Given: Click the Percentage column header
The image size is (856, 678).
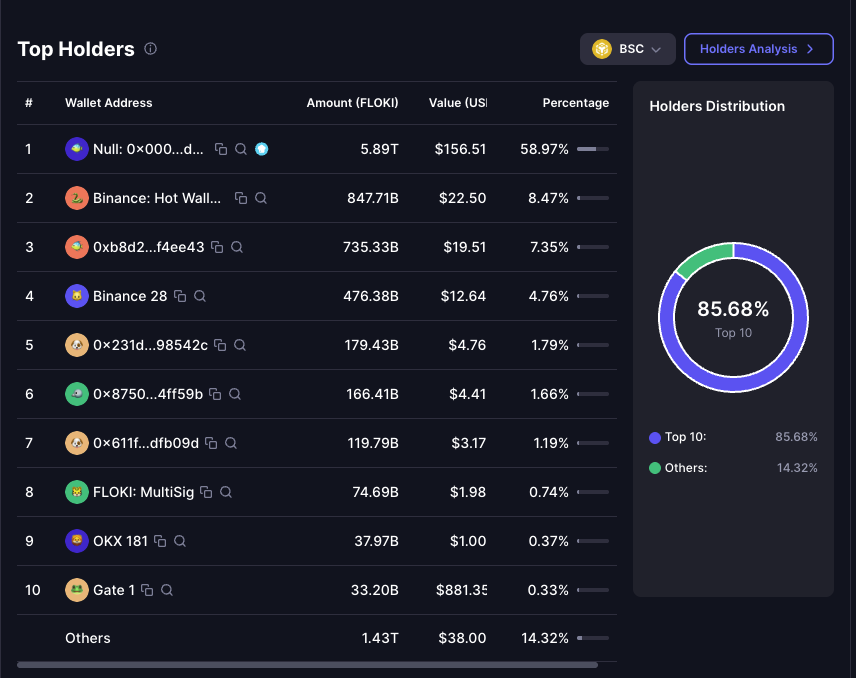Looking at the screenshot, I should coord(575,103).
